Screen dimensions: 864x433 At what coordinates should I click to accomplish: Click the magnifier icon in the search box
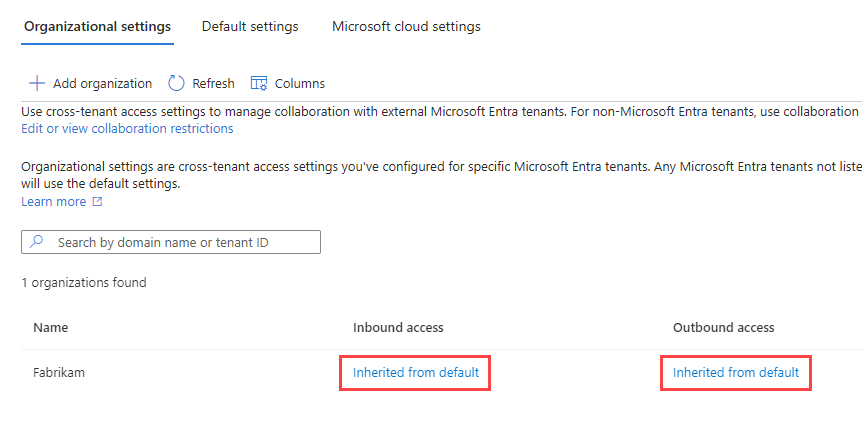37,242
